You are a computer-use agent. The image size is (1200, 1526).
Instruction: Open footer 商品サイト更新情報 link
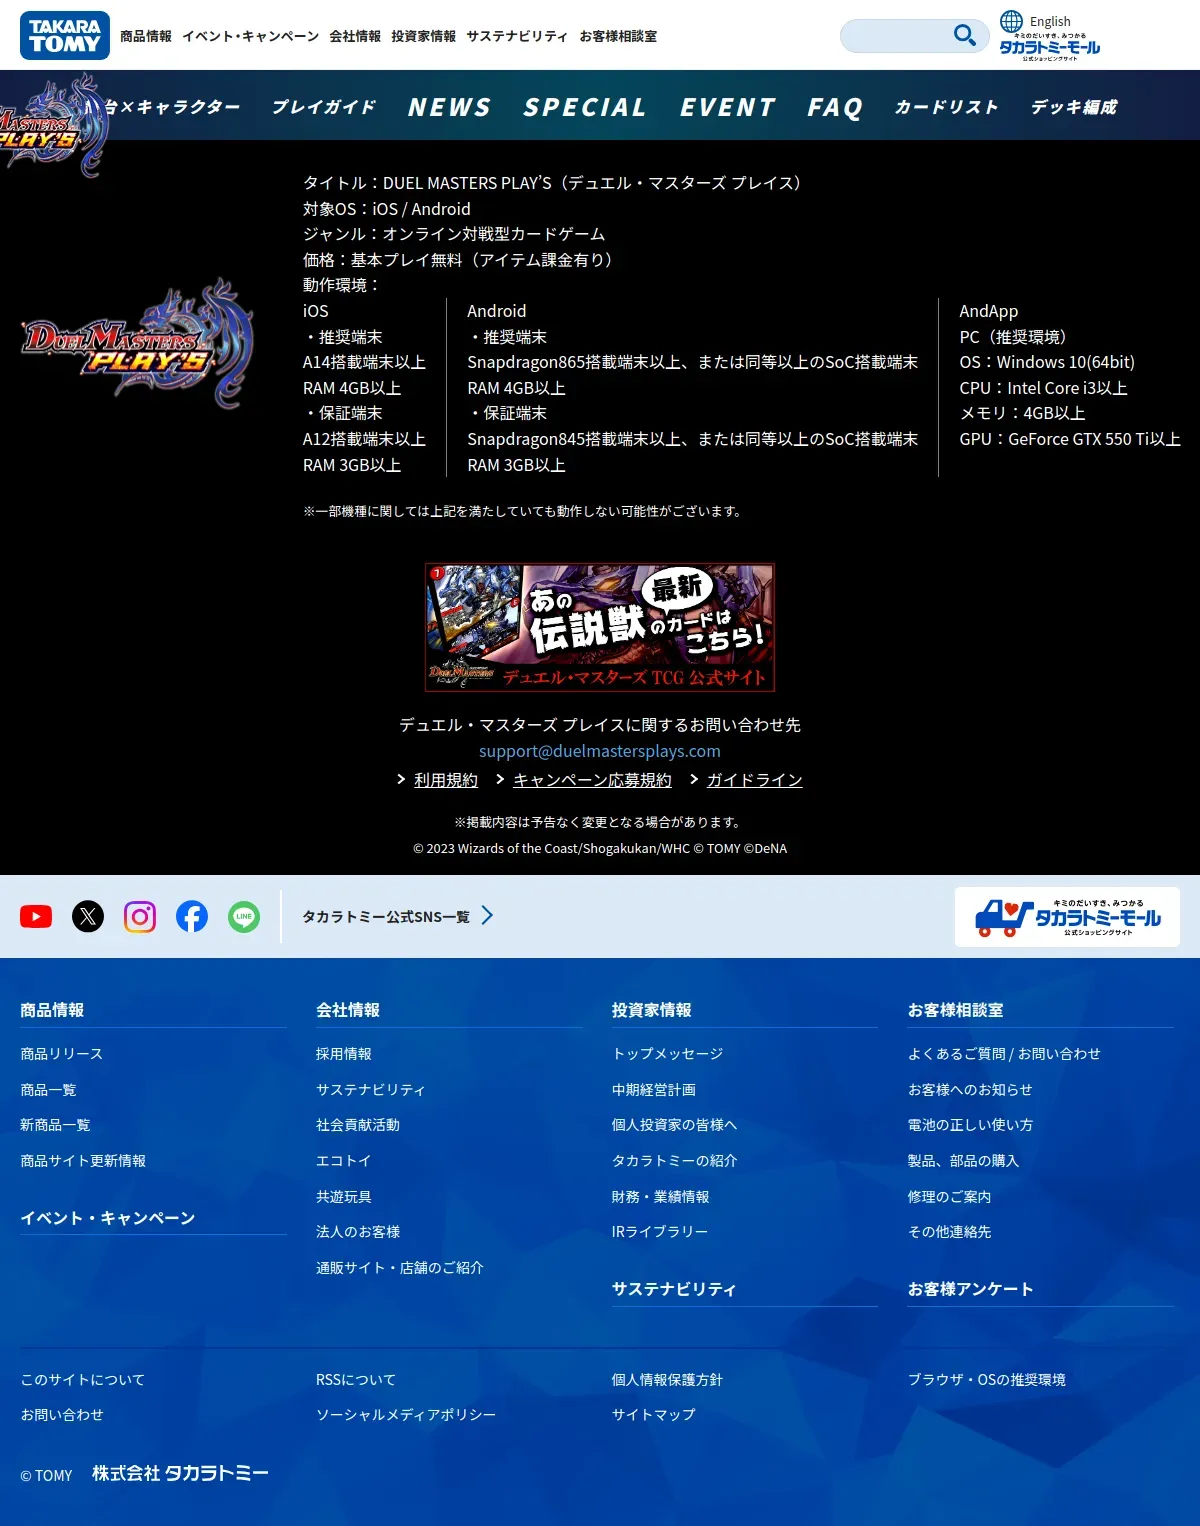(x=83, y=1161)
